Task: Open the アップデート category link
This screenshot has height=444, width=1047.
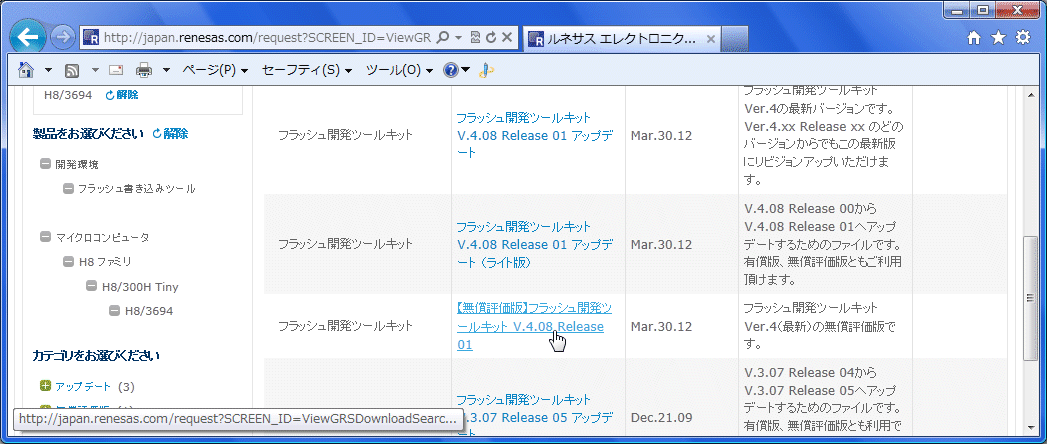Action: click(83, 387)
